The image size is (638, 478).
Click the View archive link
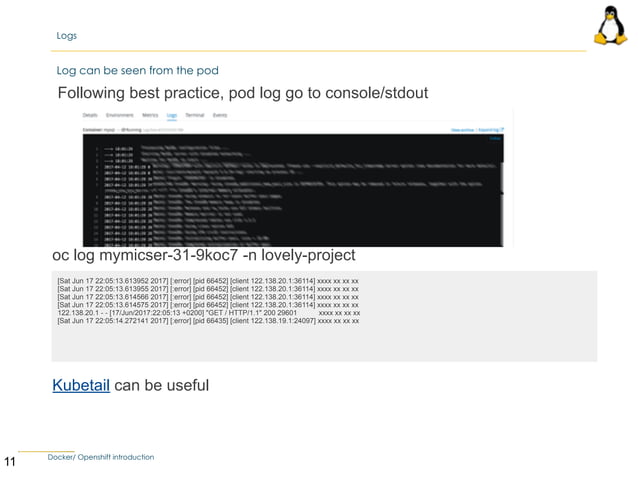point(463,130)
